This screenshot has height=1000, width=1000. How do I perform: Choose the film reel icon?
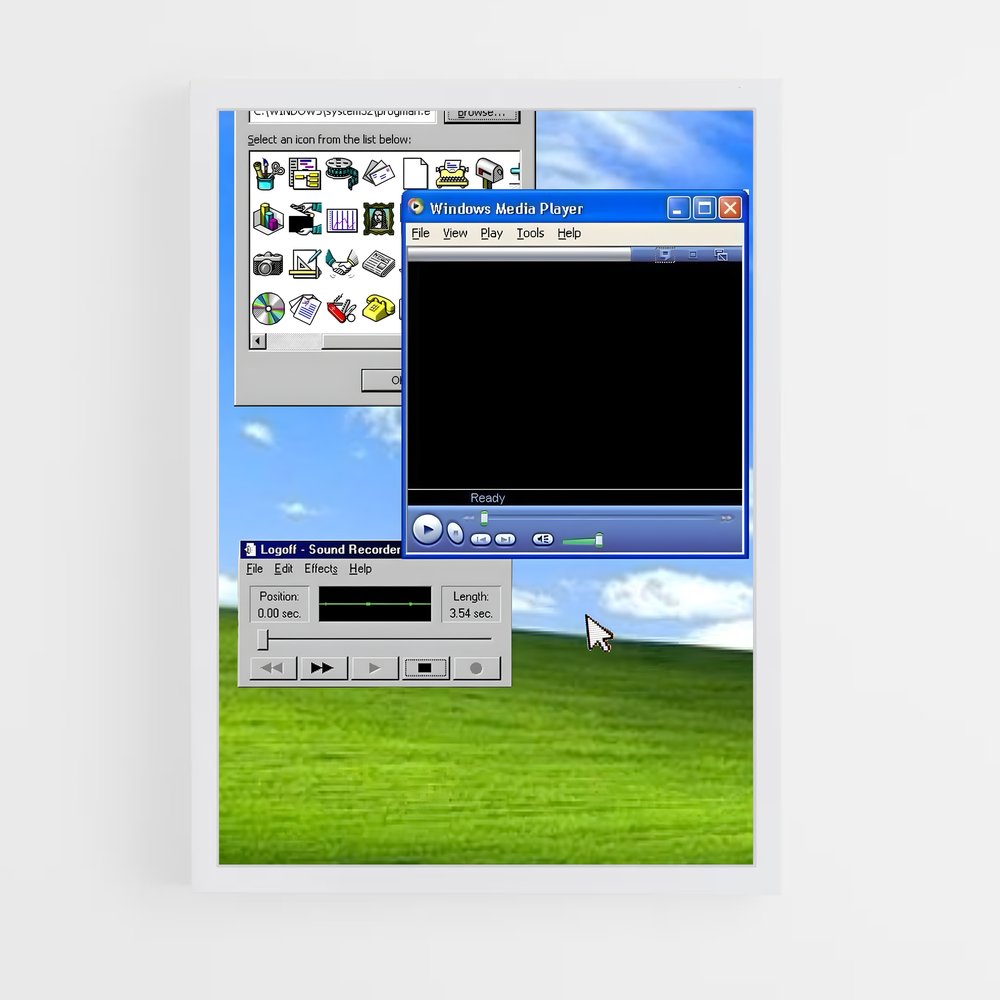[x=342, y=173]
